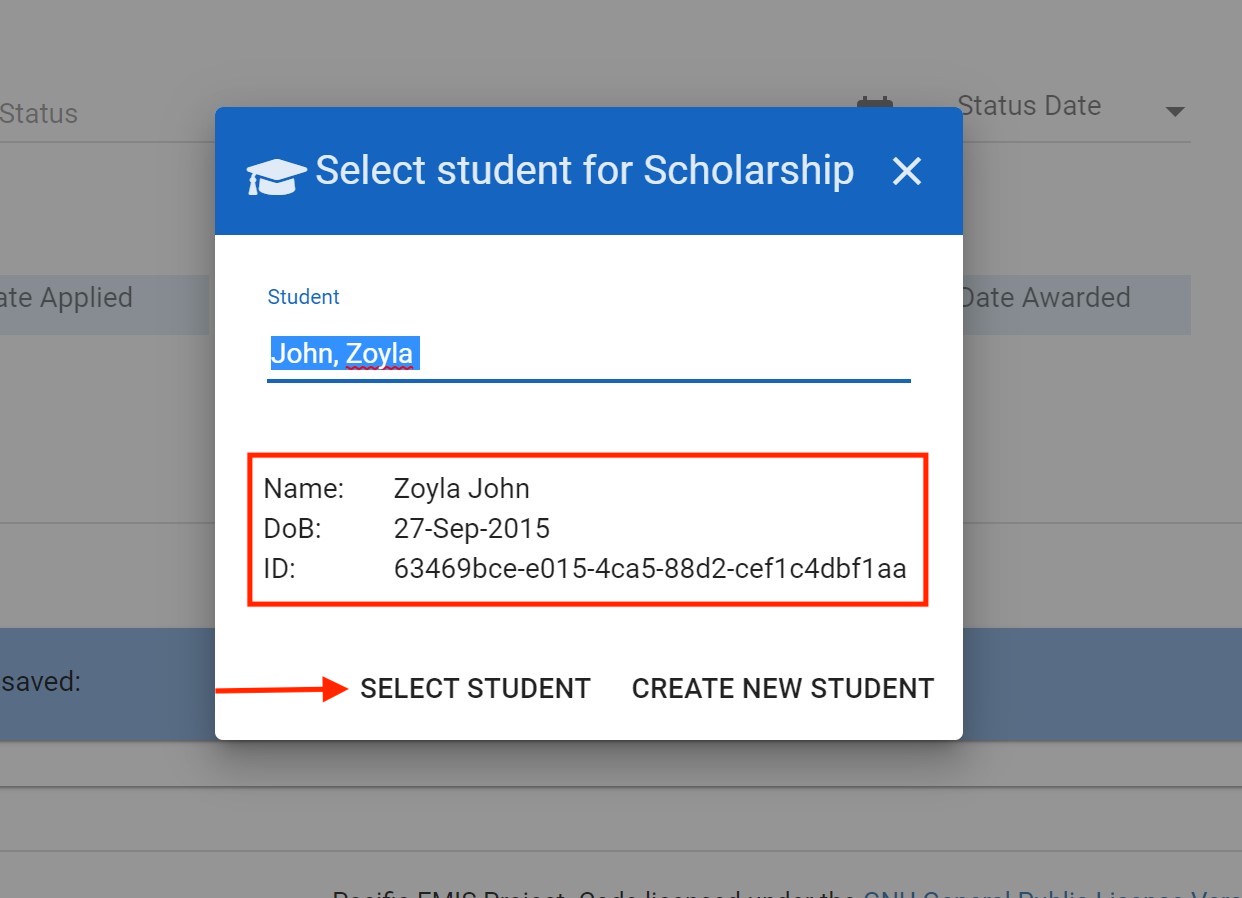Click the Name: label in student details
This screenshot has width=1242, height=898.
[x=304, y=489]
